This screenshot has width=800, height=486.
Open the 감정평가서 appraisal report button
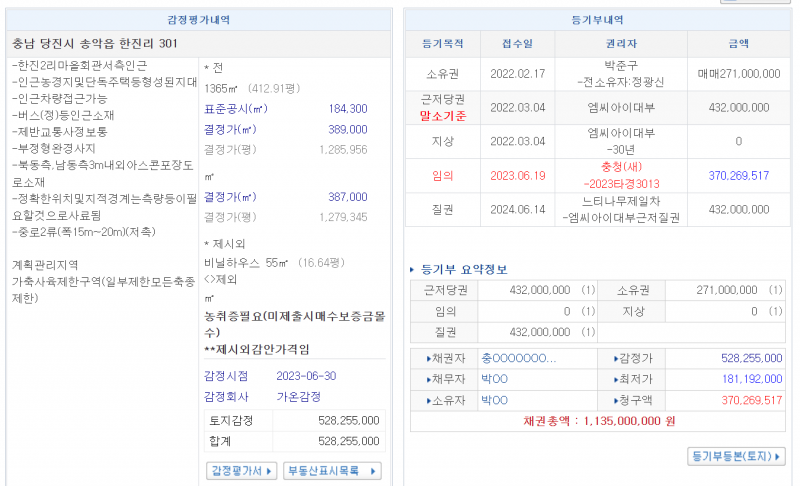[241, 470]
